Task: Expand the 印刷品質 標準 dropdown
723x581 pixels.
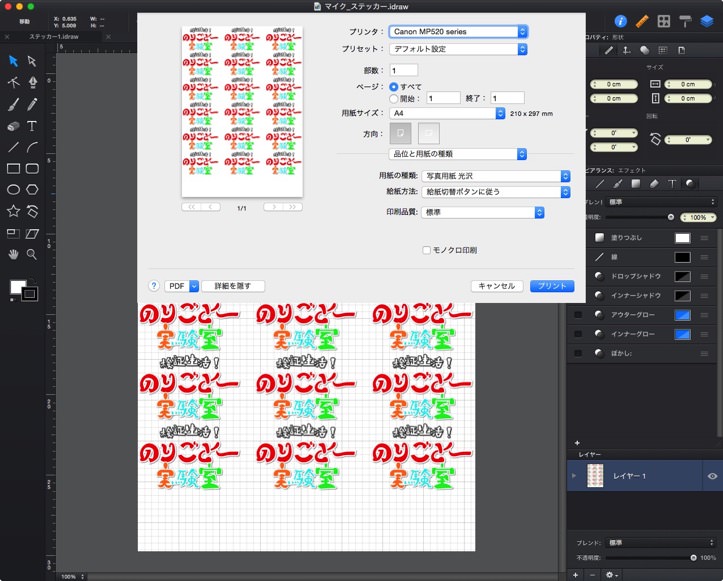Action: coord(482,212)
